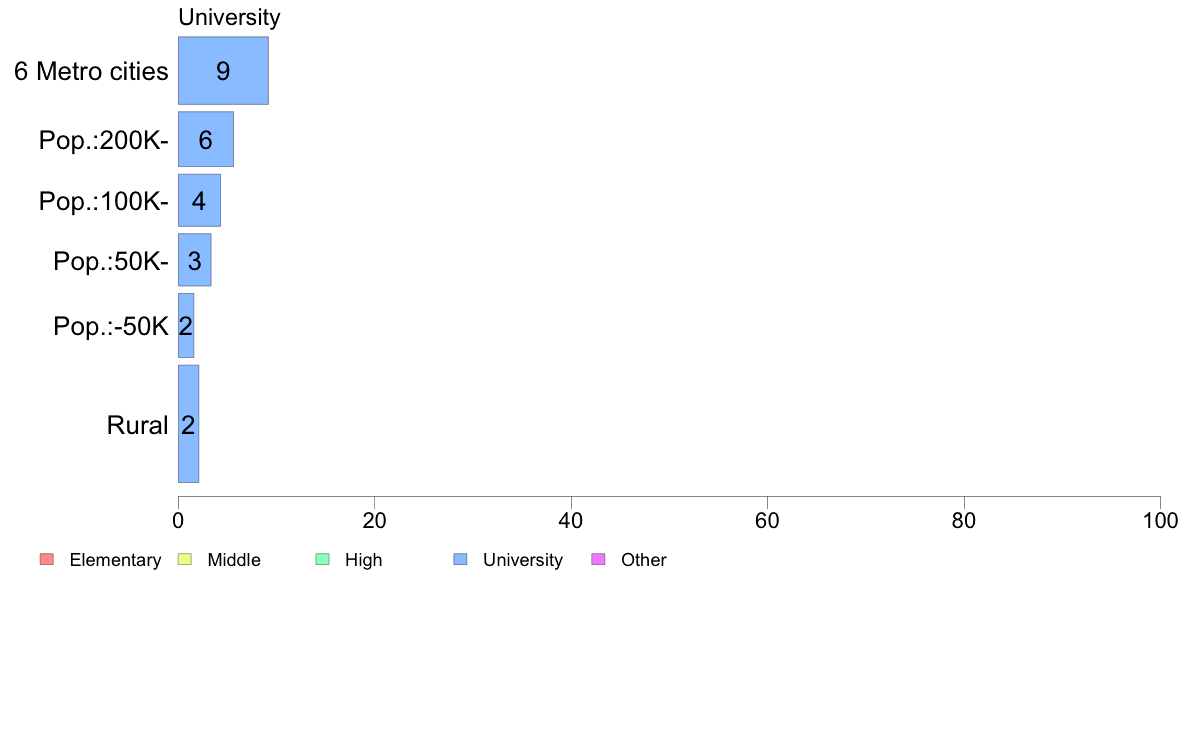
Task: Select the Pop.:50K- bar showing 3
Action: click(195, 260)
